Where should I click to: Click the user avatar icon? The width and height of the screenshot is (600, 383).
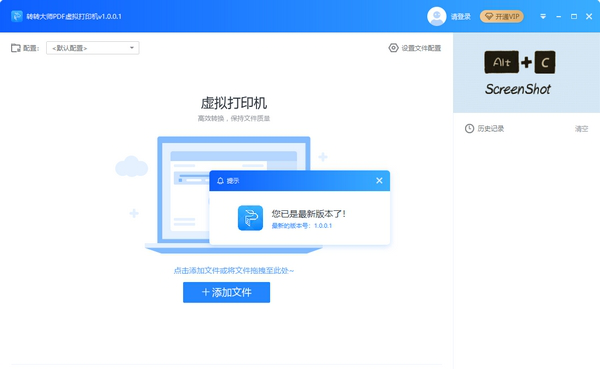click(x=437, y=16)
